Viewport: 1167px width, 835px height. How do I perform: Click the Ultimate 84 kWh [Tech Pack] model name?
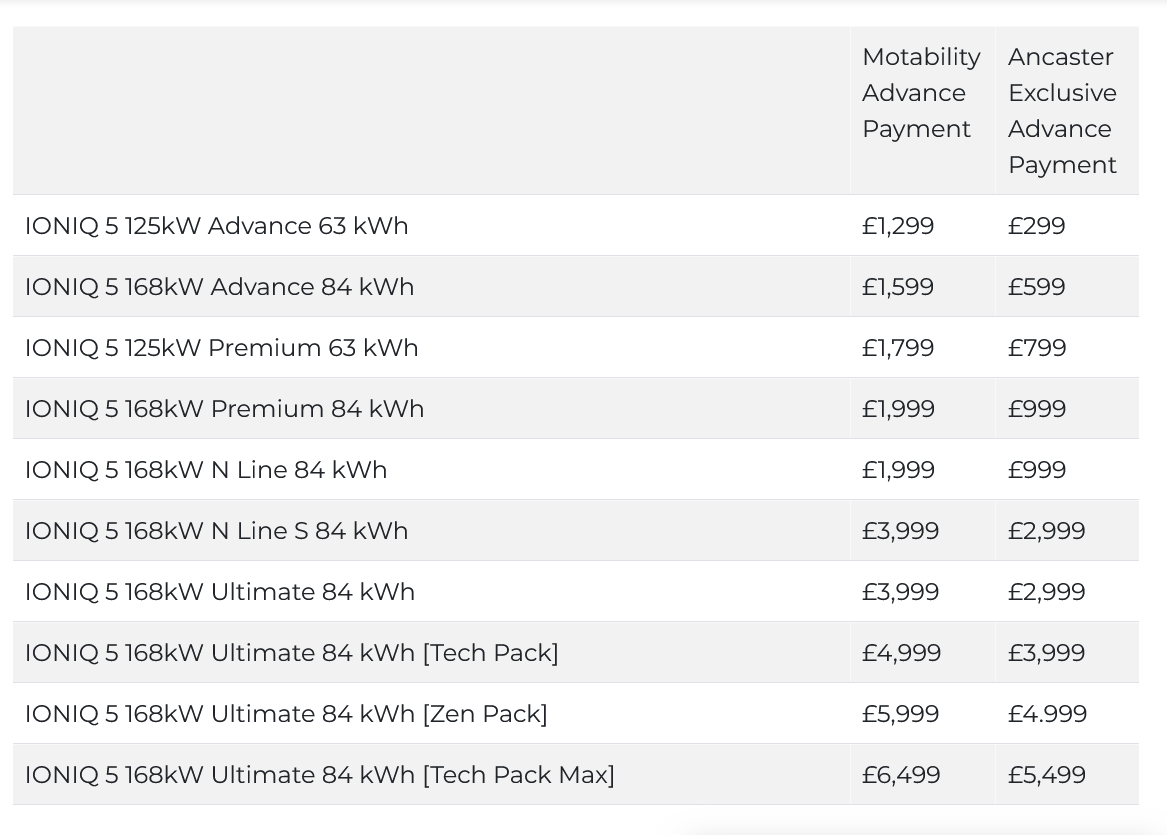(292, 653)
